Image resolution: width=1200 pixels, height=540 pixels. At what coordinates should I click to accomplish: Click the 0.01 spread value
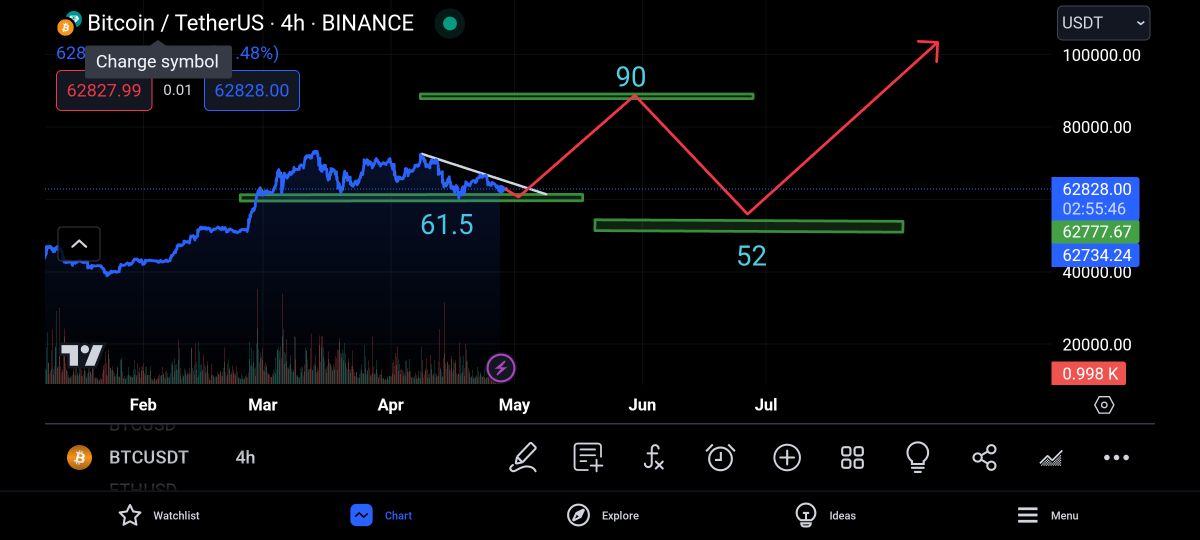[x=178, y=91]
